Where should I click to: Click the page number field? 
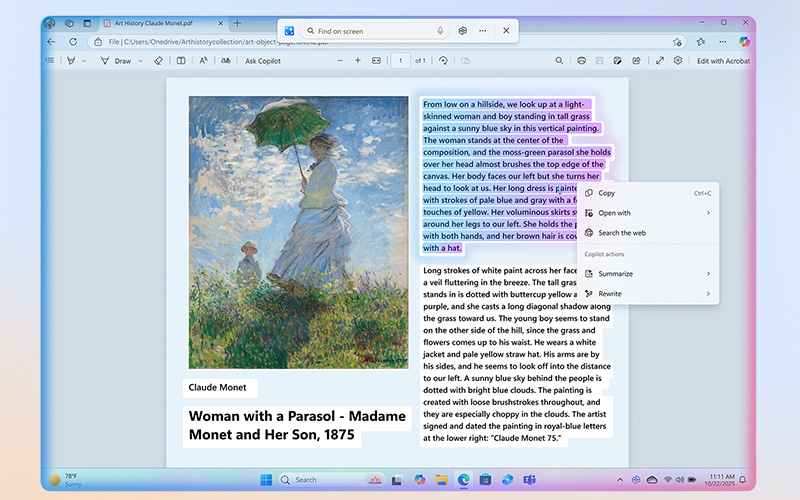(401, 61)
